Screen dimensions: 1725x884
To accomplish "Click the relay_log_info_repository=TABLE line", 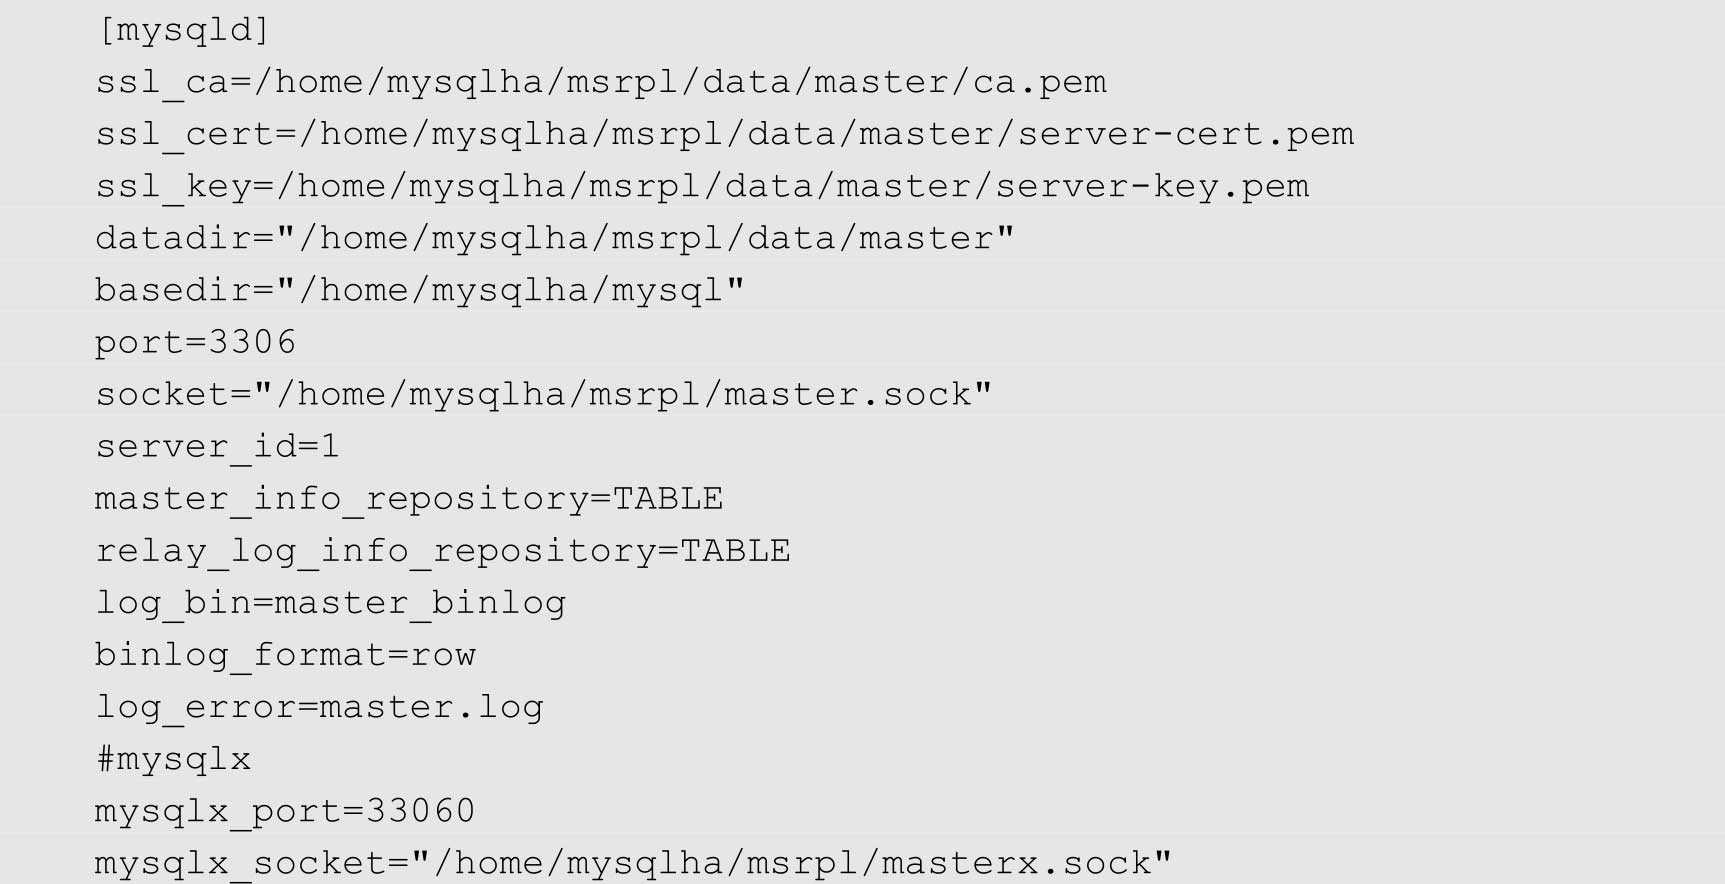I will pyautogui.click(x=443, y=550).
